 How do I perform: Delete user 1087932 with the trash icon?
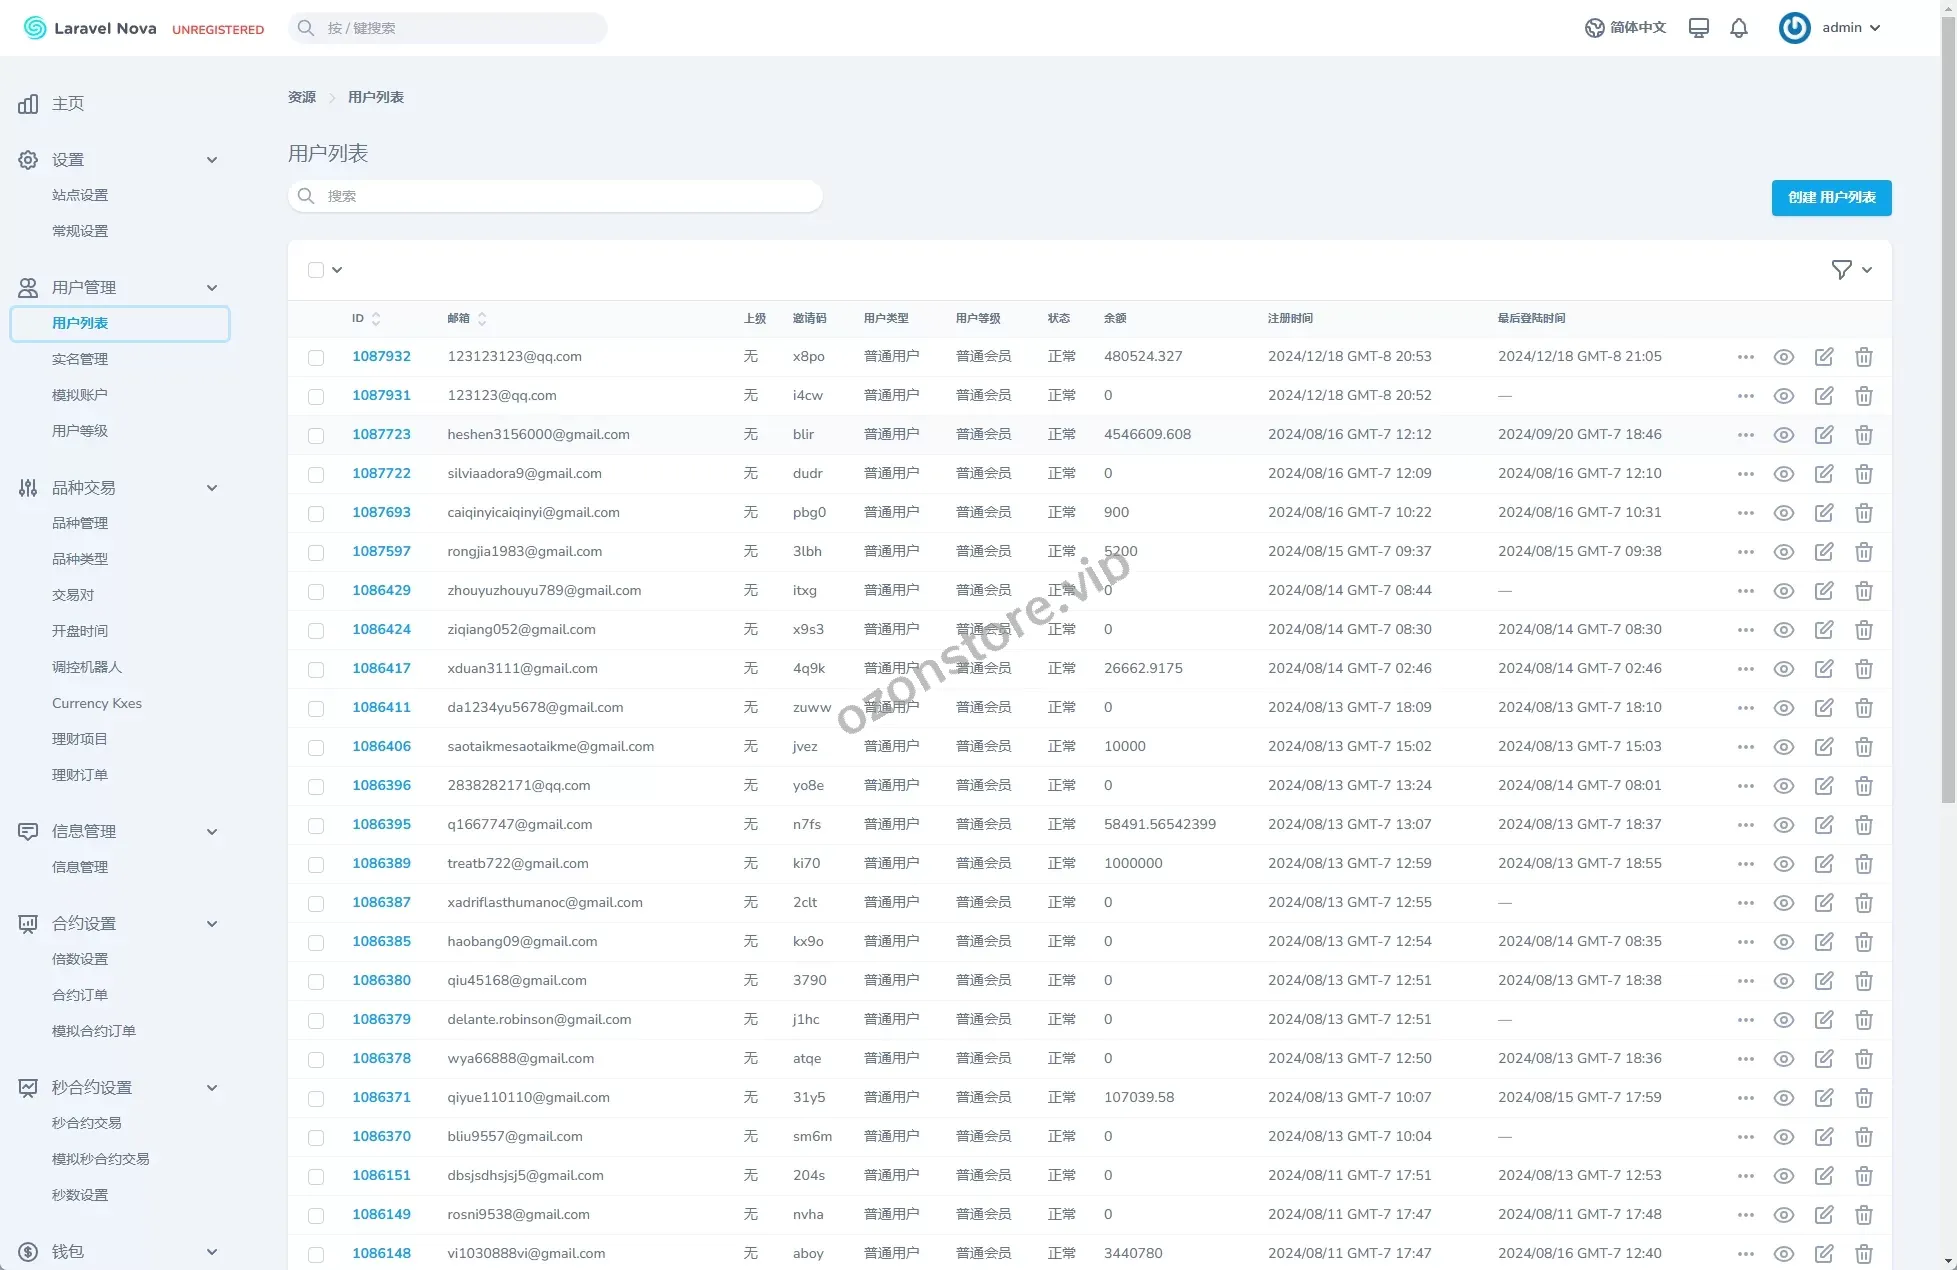(x=1863, y=357)
